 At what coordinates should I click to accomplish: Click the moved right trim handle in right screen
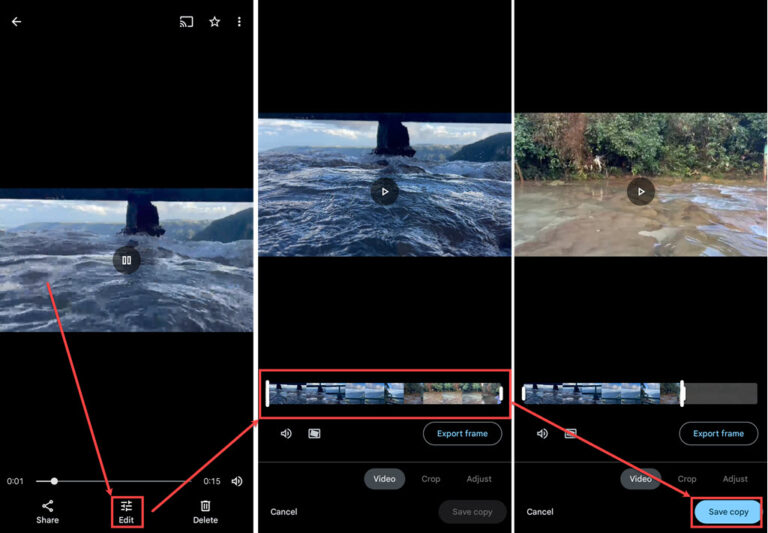(682, 393)
